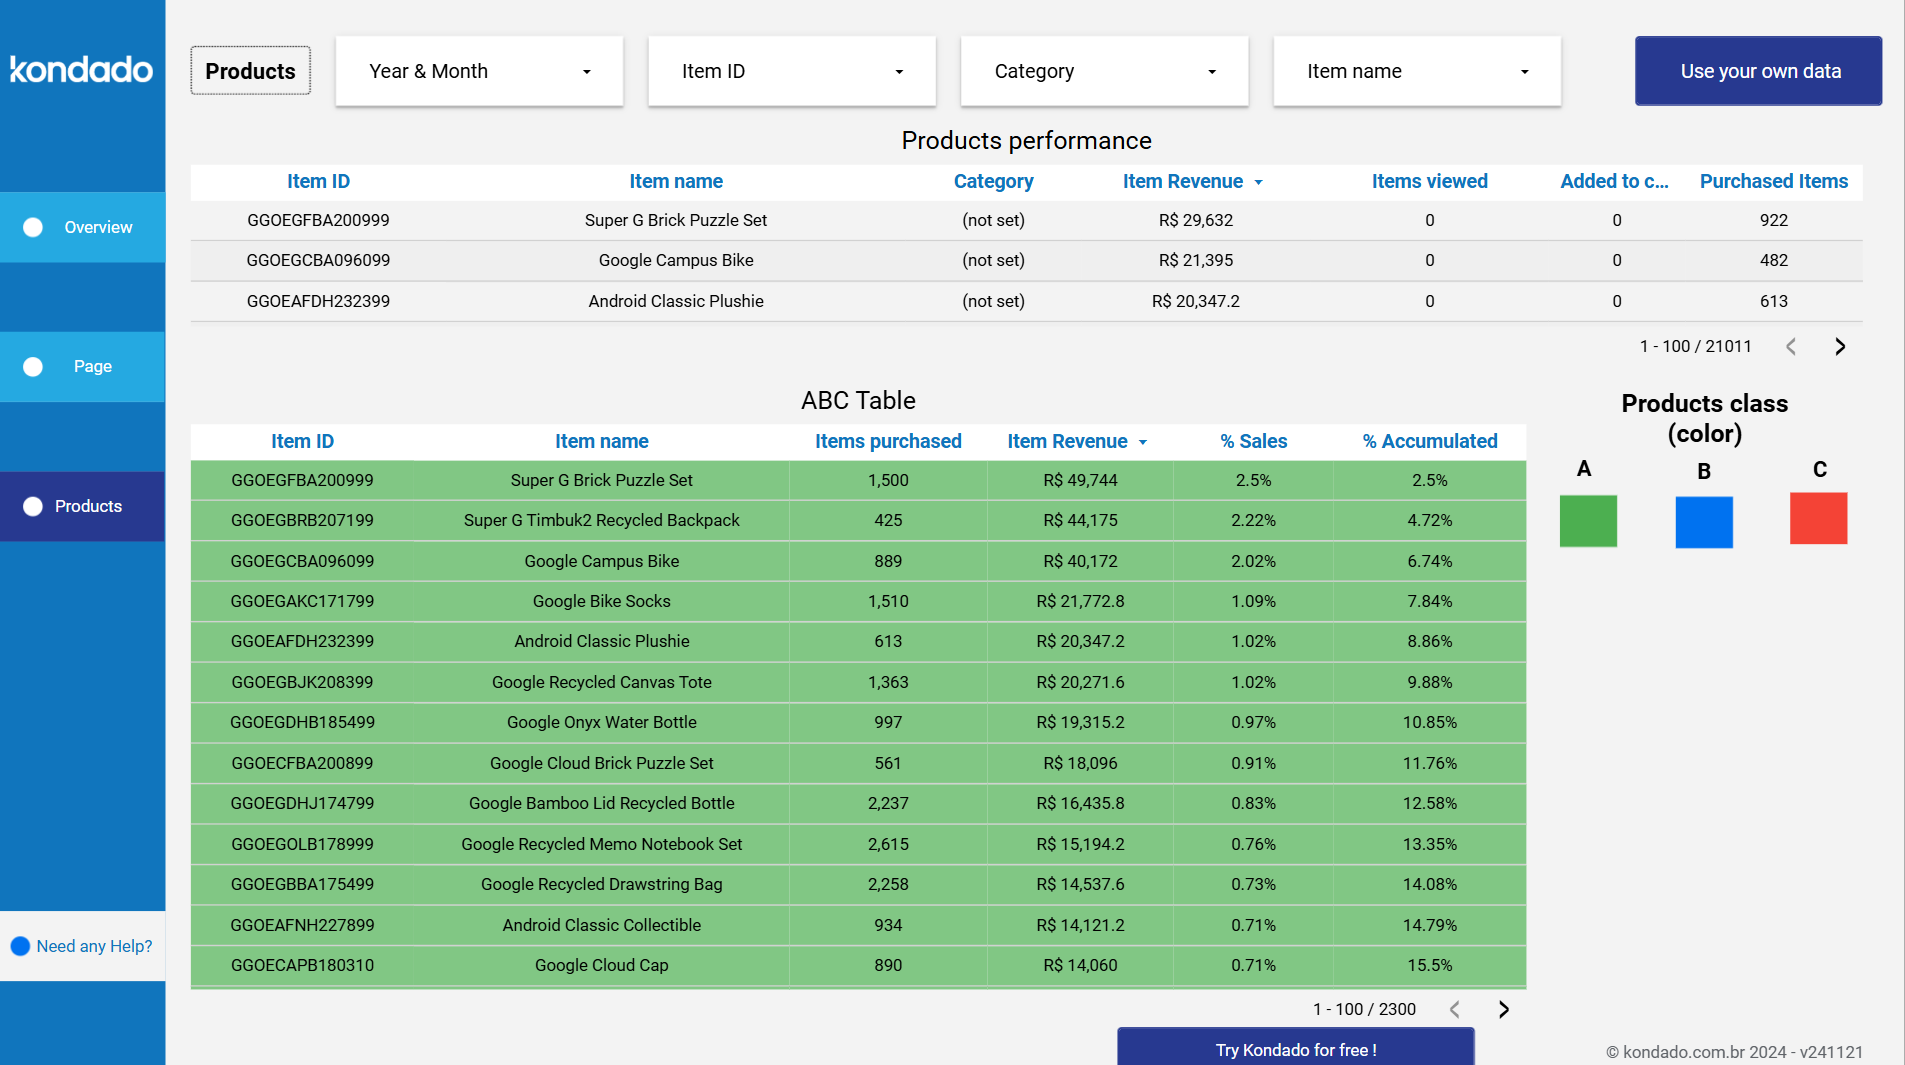Open the Year & Month filter dropdown

click(479, 71)
